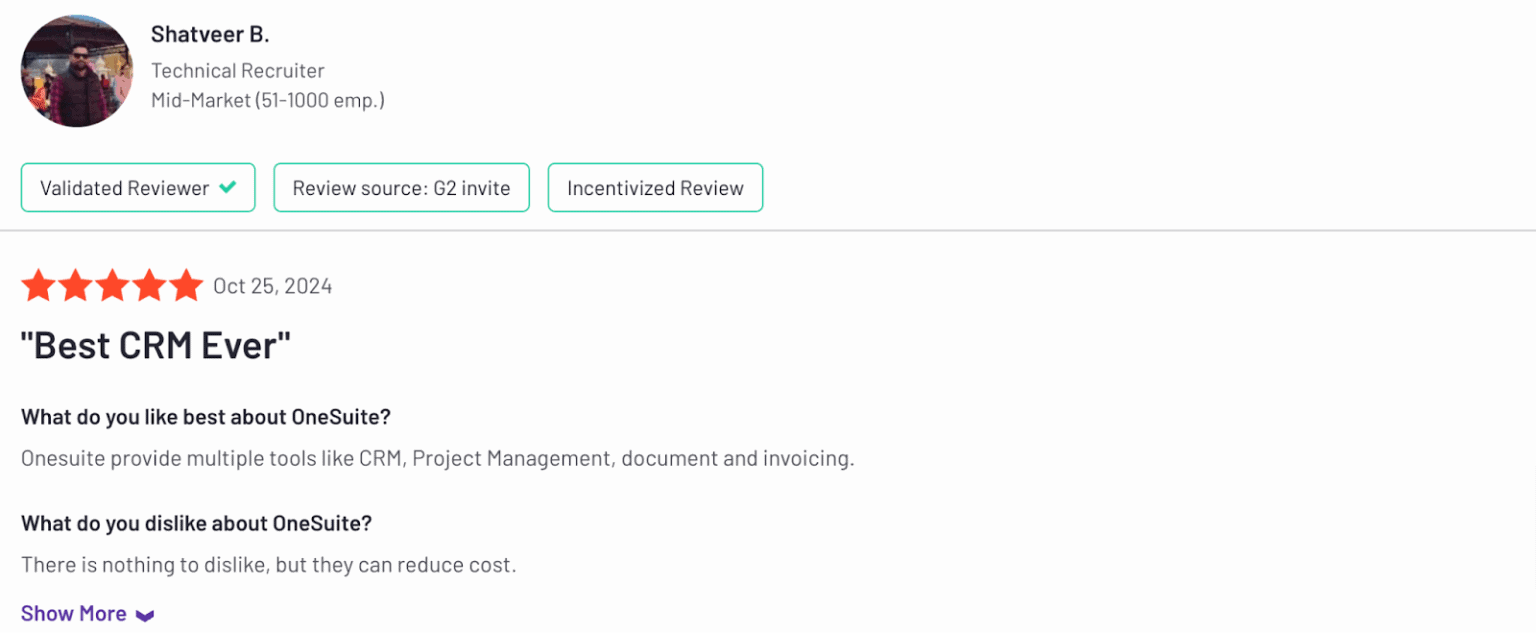This screenshot has height=633, width=1536.
Task: Click the fourth star rating icon
Action: point(148,285)
